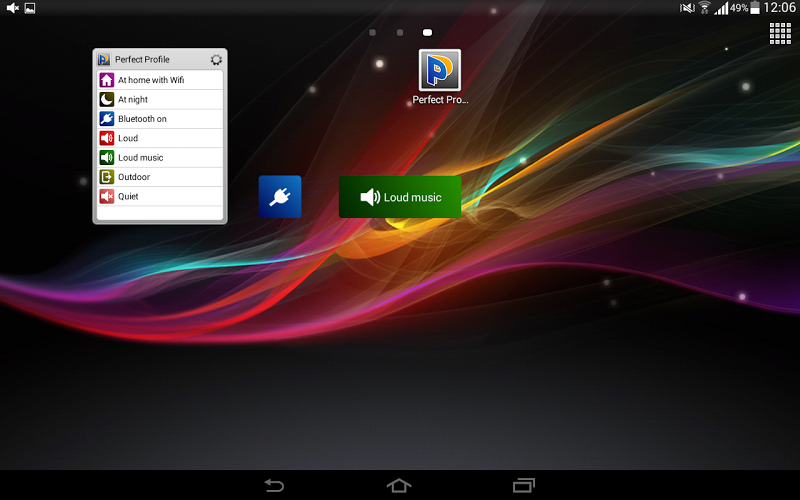Tap the image notification icon in status bar

point(30,8)
